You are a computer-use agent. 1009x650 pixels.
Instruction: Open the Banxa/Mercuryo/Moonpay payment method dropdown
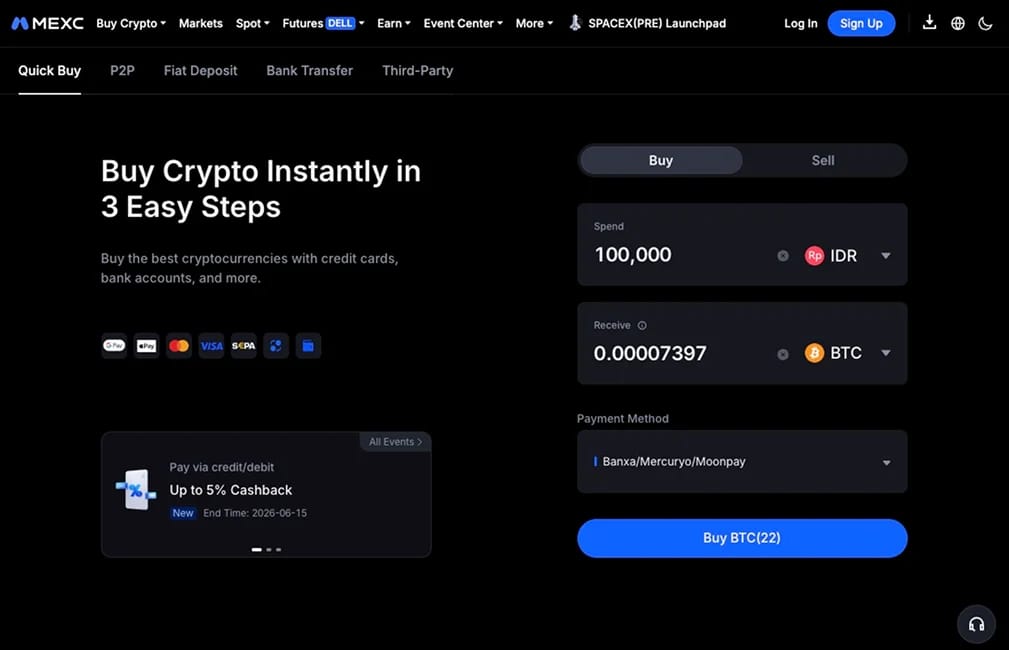tap(742, 461)
